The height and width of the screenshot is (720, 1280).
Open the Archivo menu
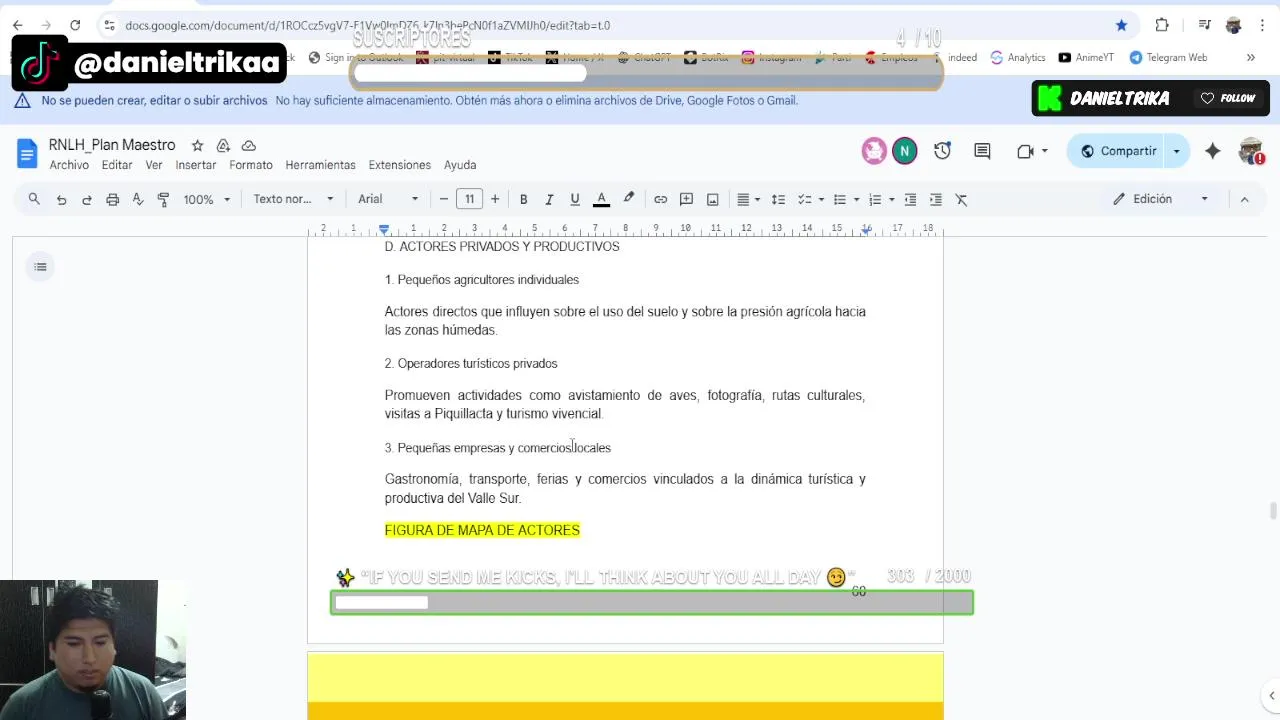point(69,165)
